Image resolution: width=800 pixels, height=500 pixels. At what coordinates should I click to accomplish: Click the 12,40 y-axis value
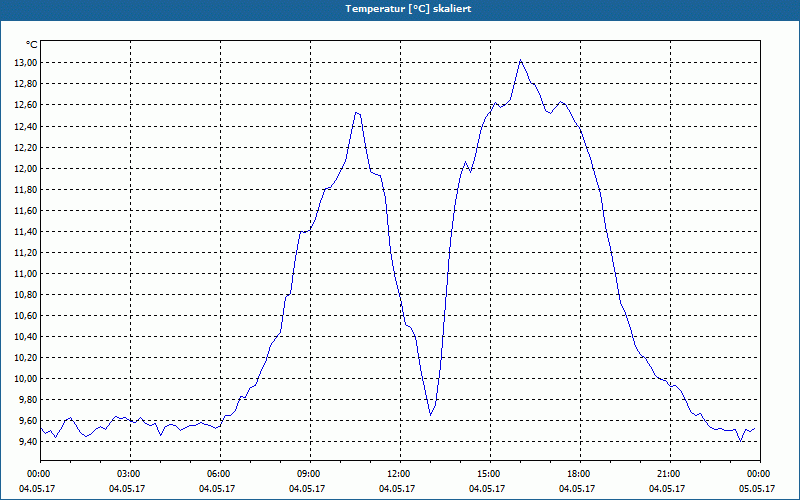[27, 126]
